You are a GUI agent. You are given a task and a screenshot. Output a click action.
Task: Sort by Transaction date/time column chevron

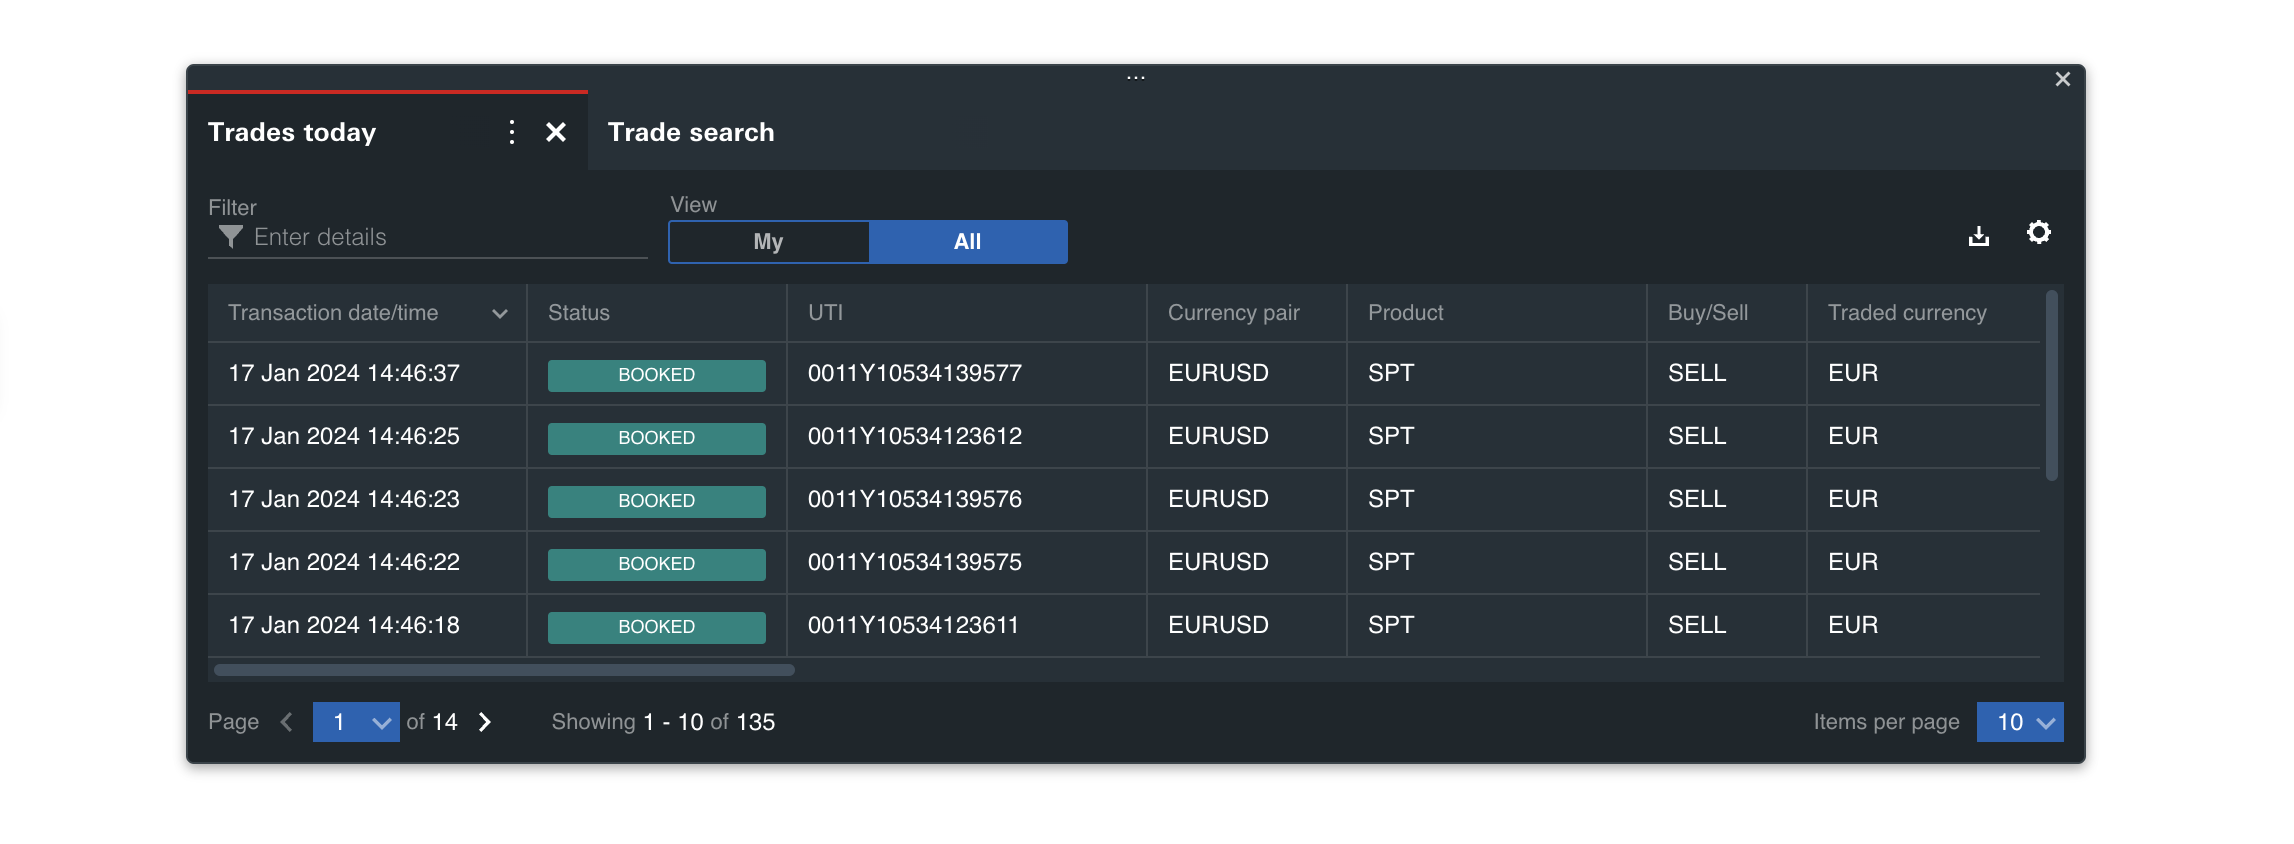click(x=500, y=314)
